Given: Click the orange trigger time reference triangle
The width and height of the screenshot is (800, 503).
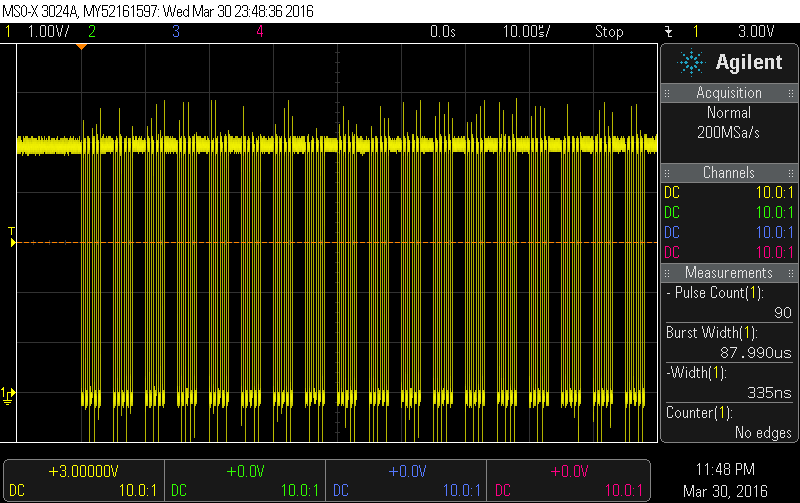Looking at the screenshot, I should tap(82, 47).
